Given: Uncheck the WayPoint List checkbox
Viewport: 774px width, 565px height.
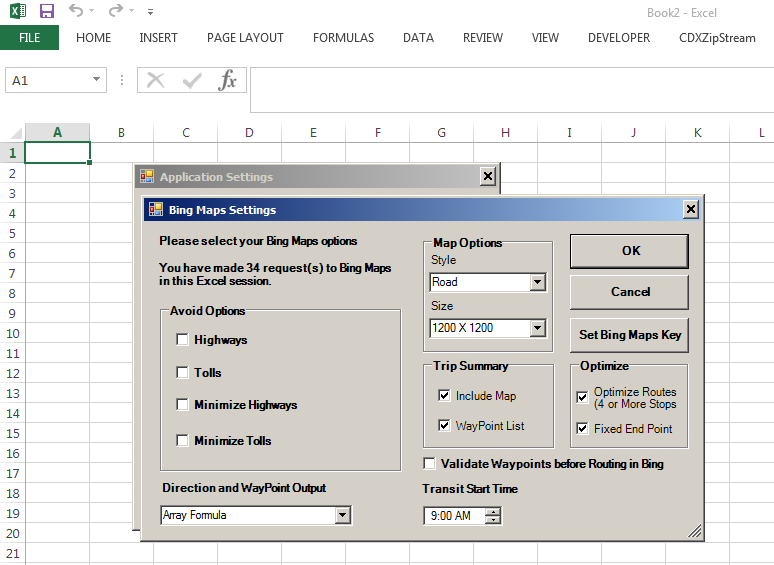Looking at the screenshot, I should (x=444, y=425).
